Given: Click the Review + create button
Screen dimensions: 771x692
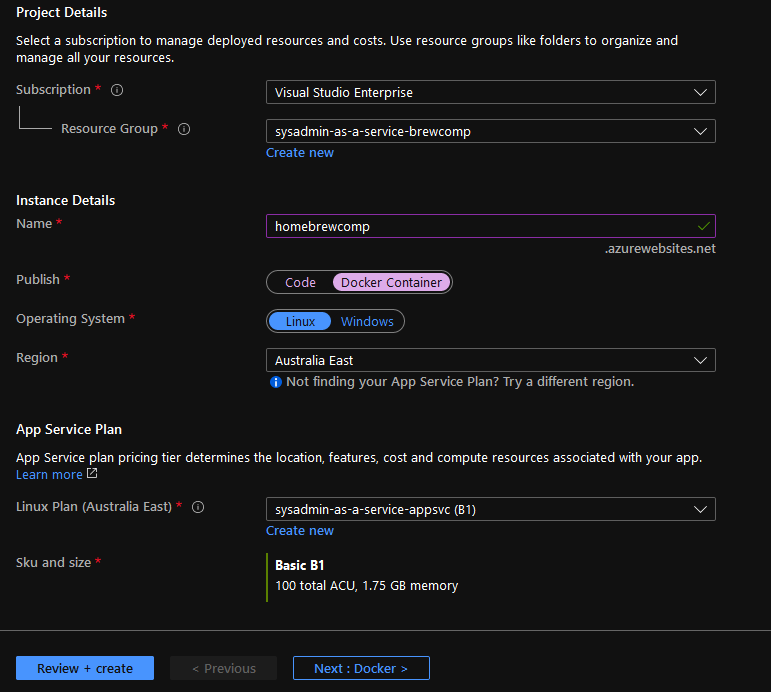Looking at the screenshot, I should click(x=85, y=668).
